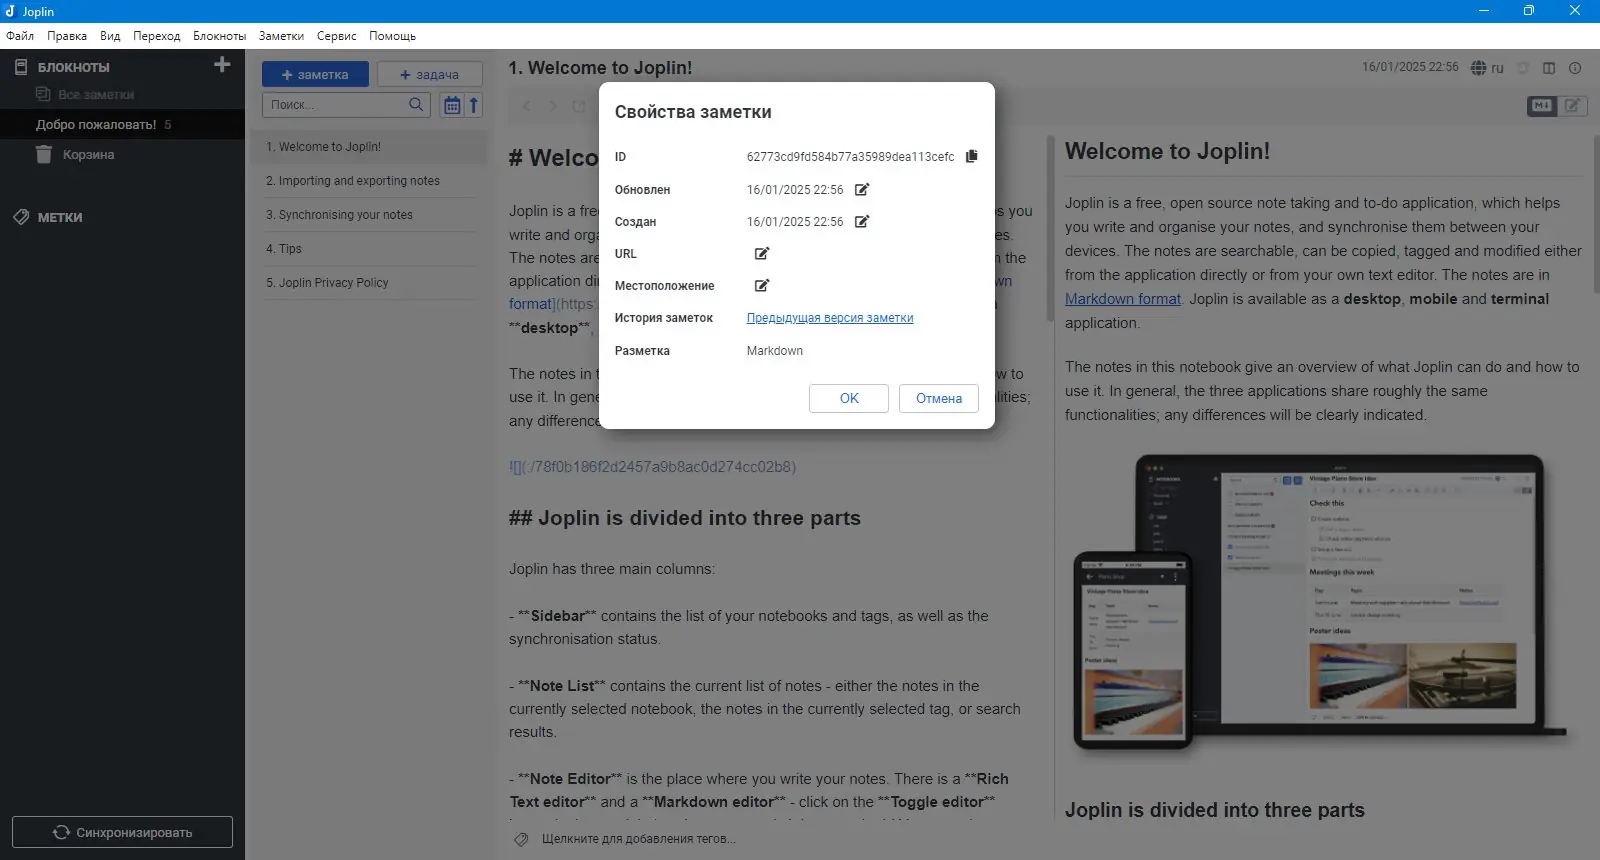Toggle the editor layout view
The image size is (1600, 860).
[1549, 68]
